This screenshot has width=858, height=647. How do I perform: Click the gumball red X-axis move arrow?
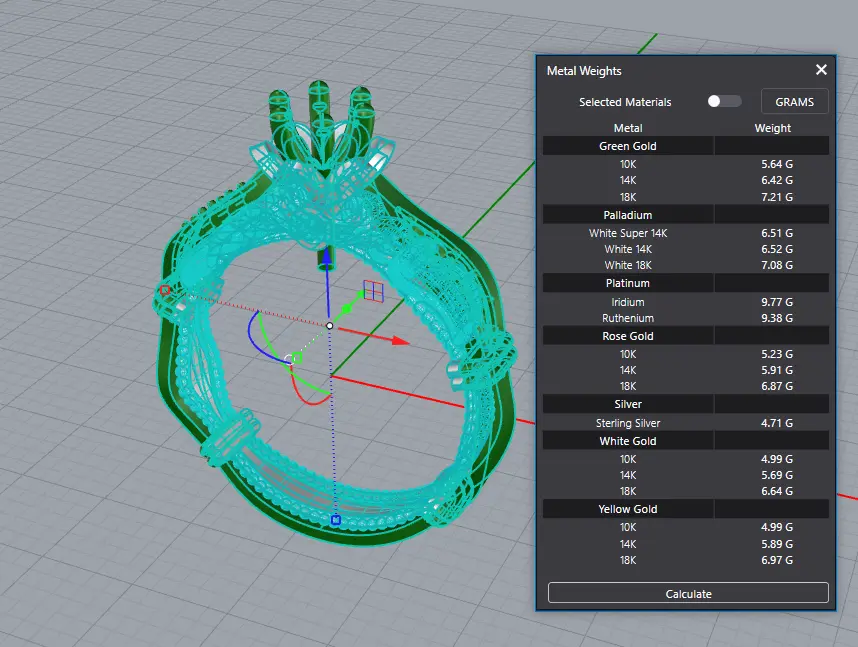coord(400,341)
